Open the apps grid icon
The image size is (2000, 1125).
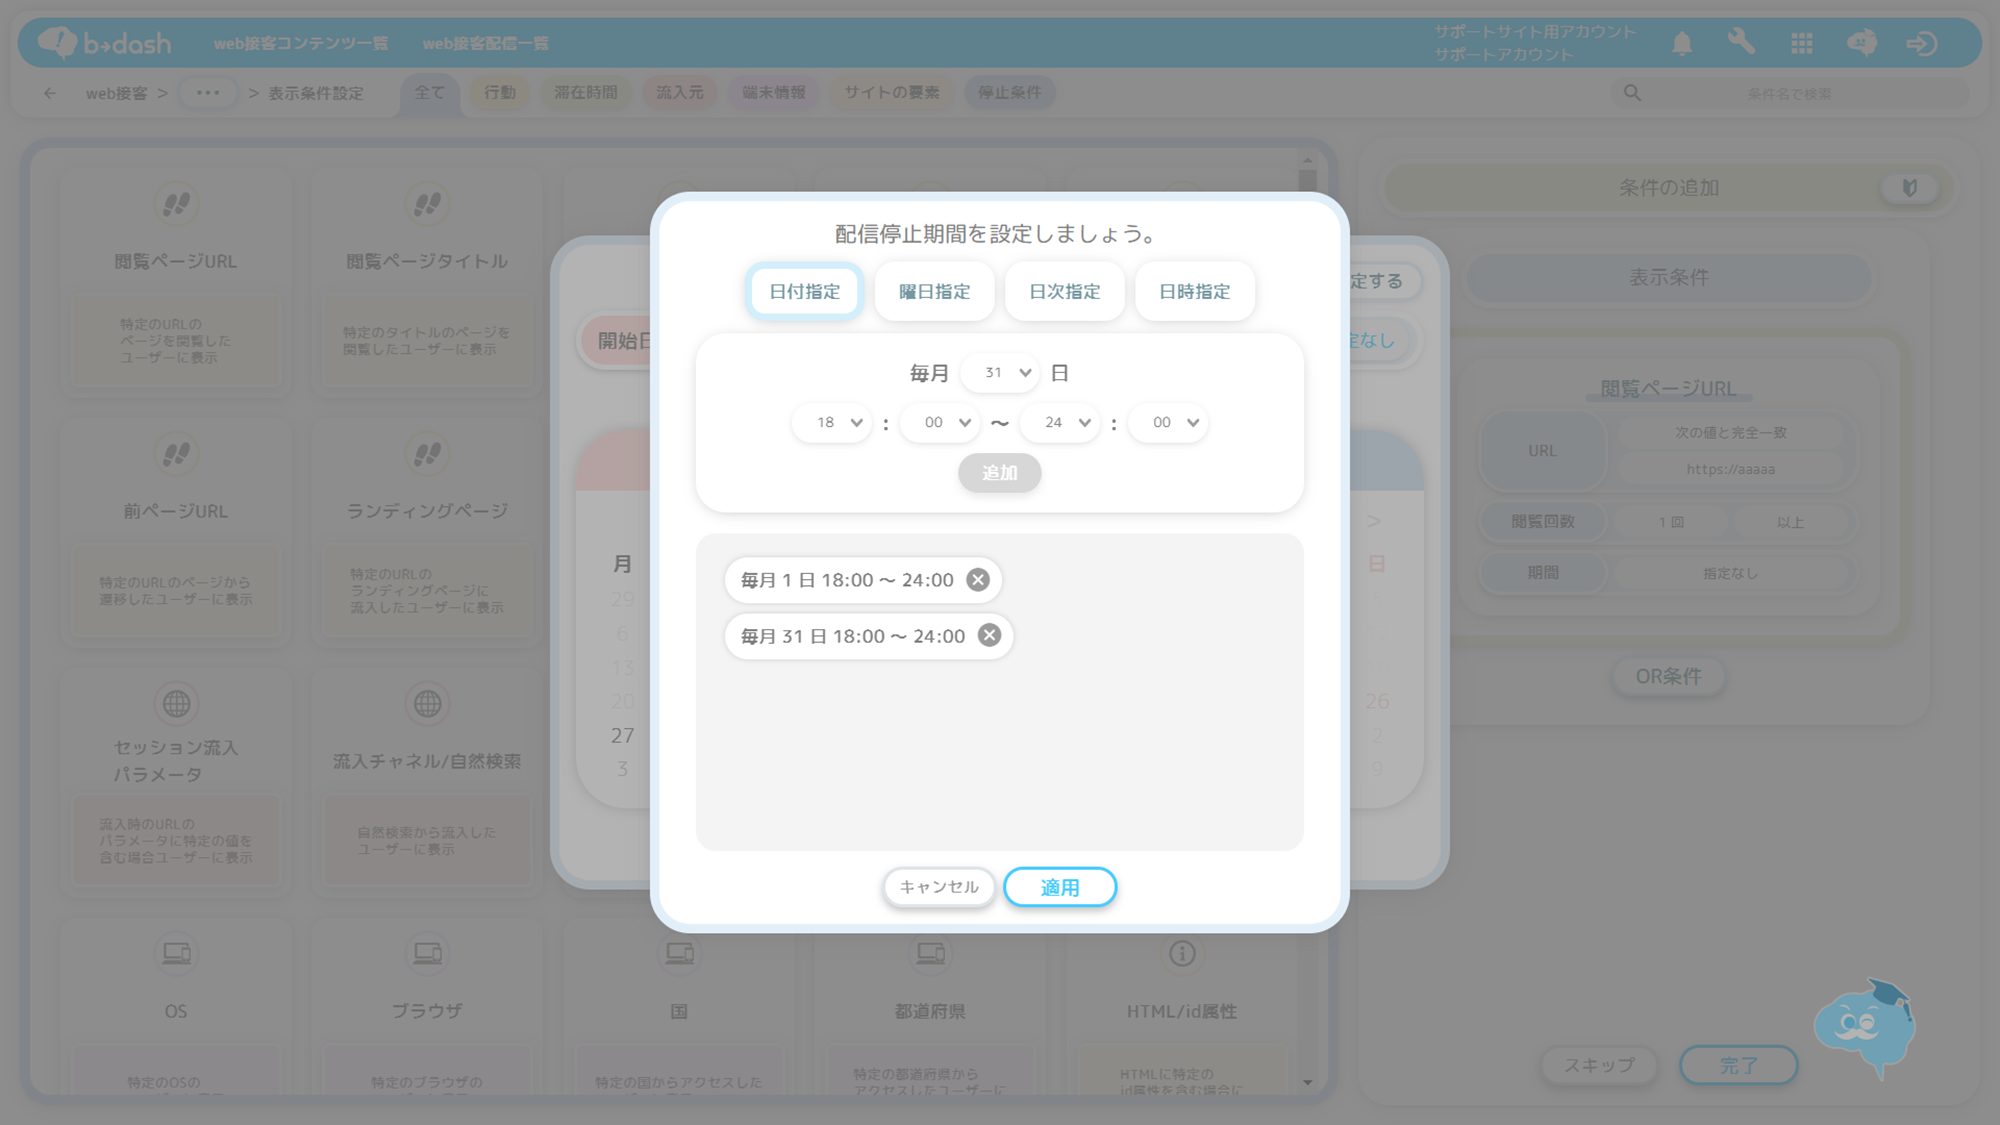click(x=1802, y=43)
